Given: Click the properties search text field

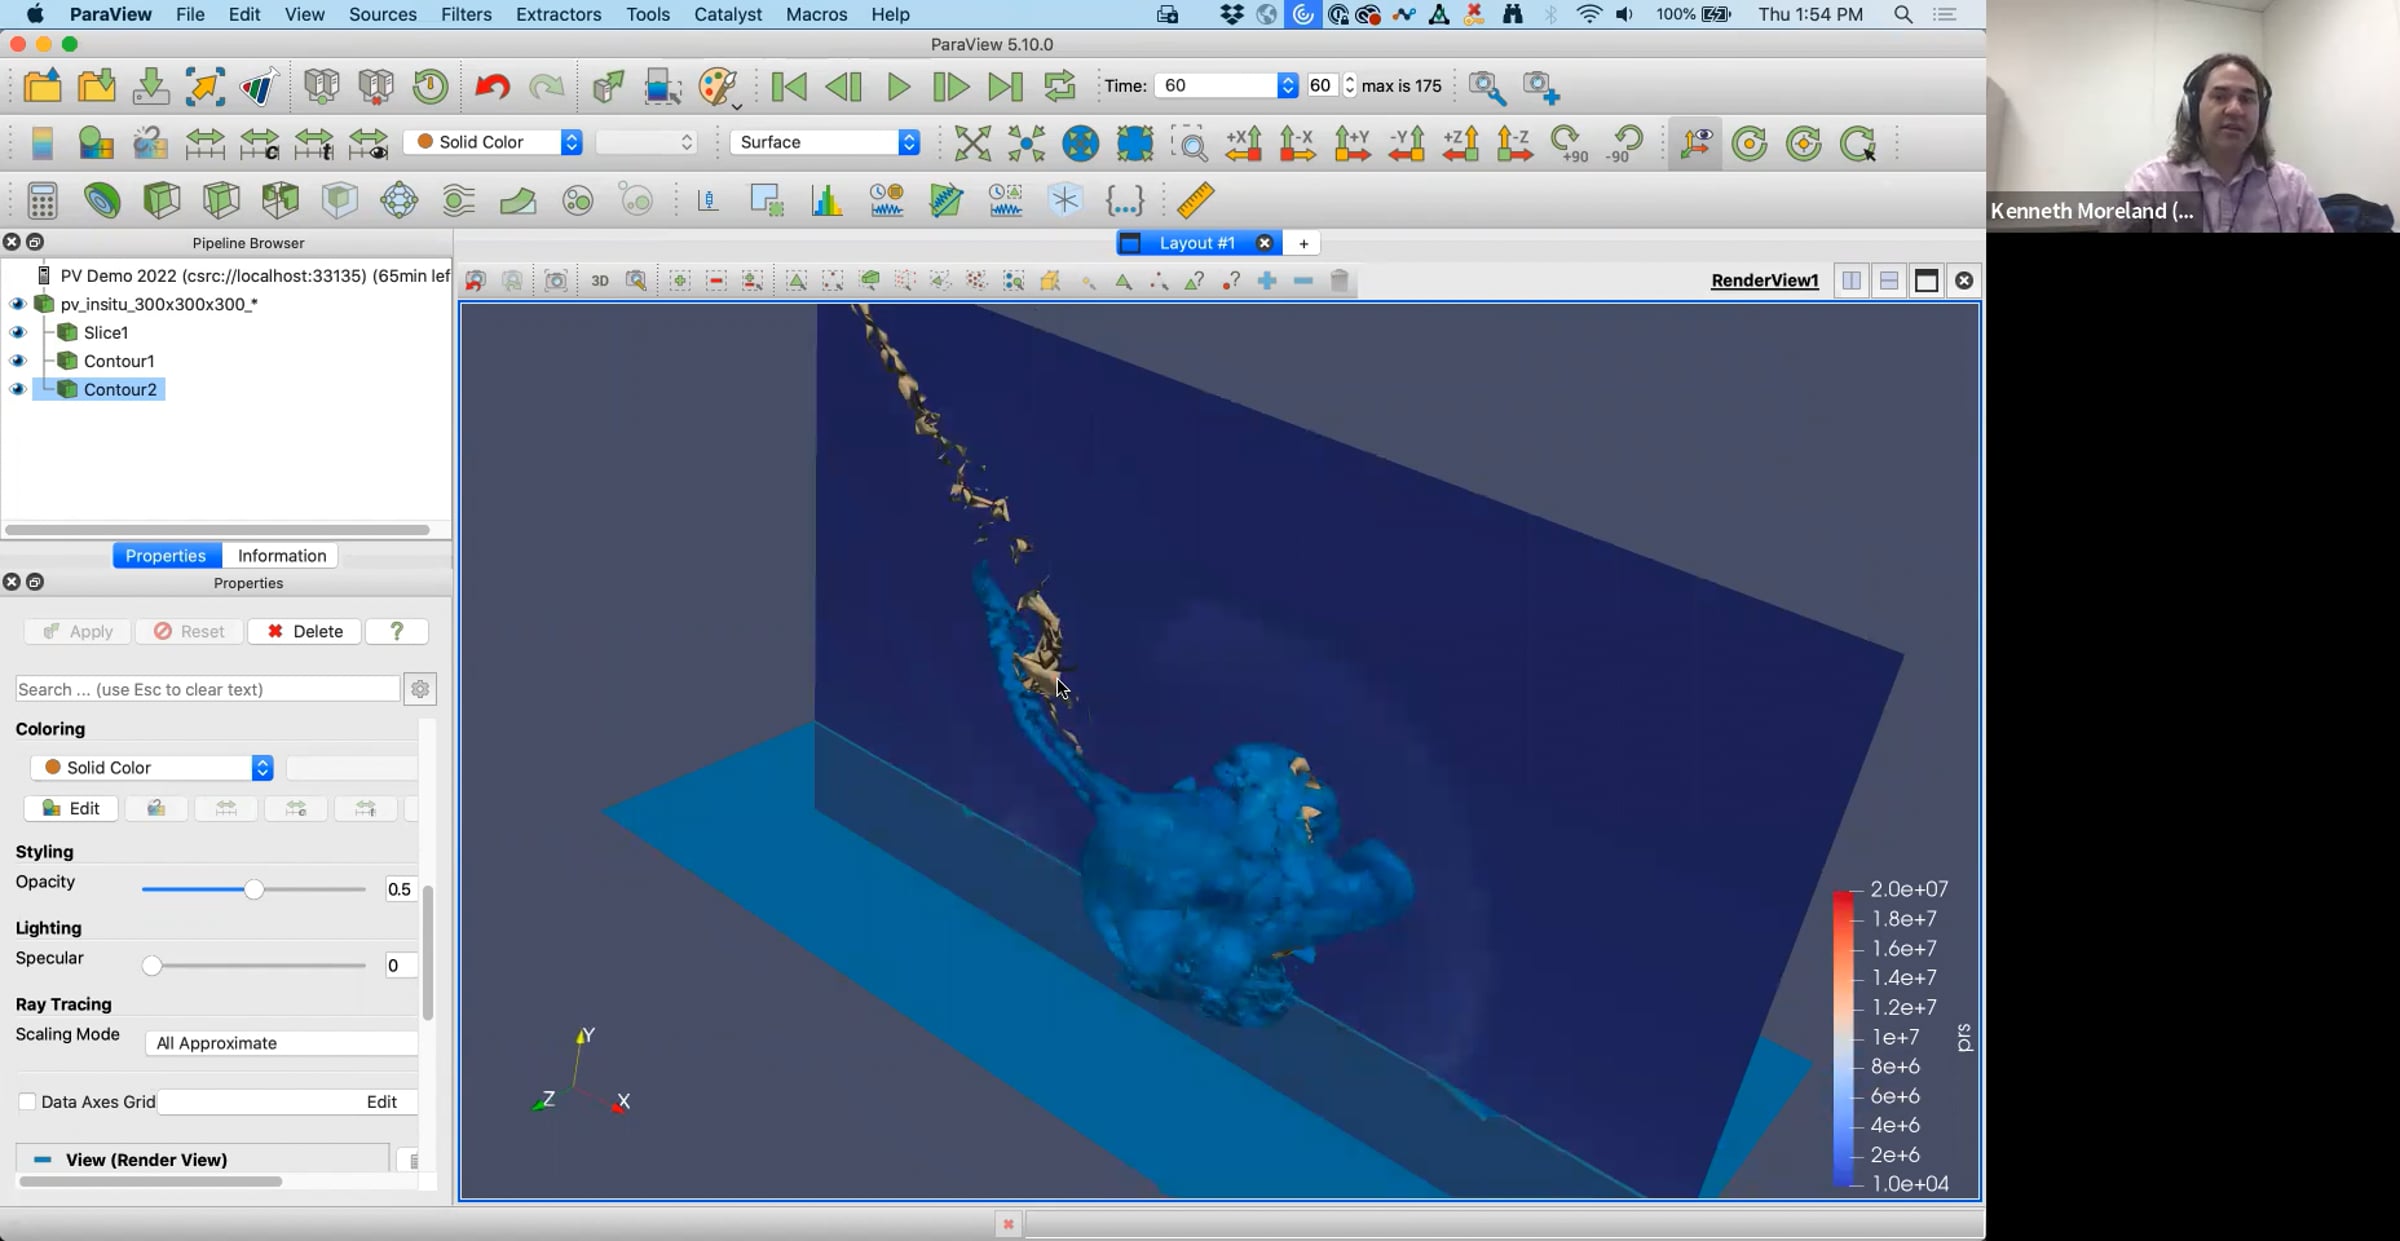Looking at the screenshot, I should click(x=207, y=689).
